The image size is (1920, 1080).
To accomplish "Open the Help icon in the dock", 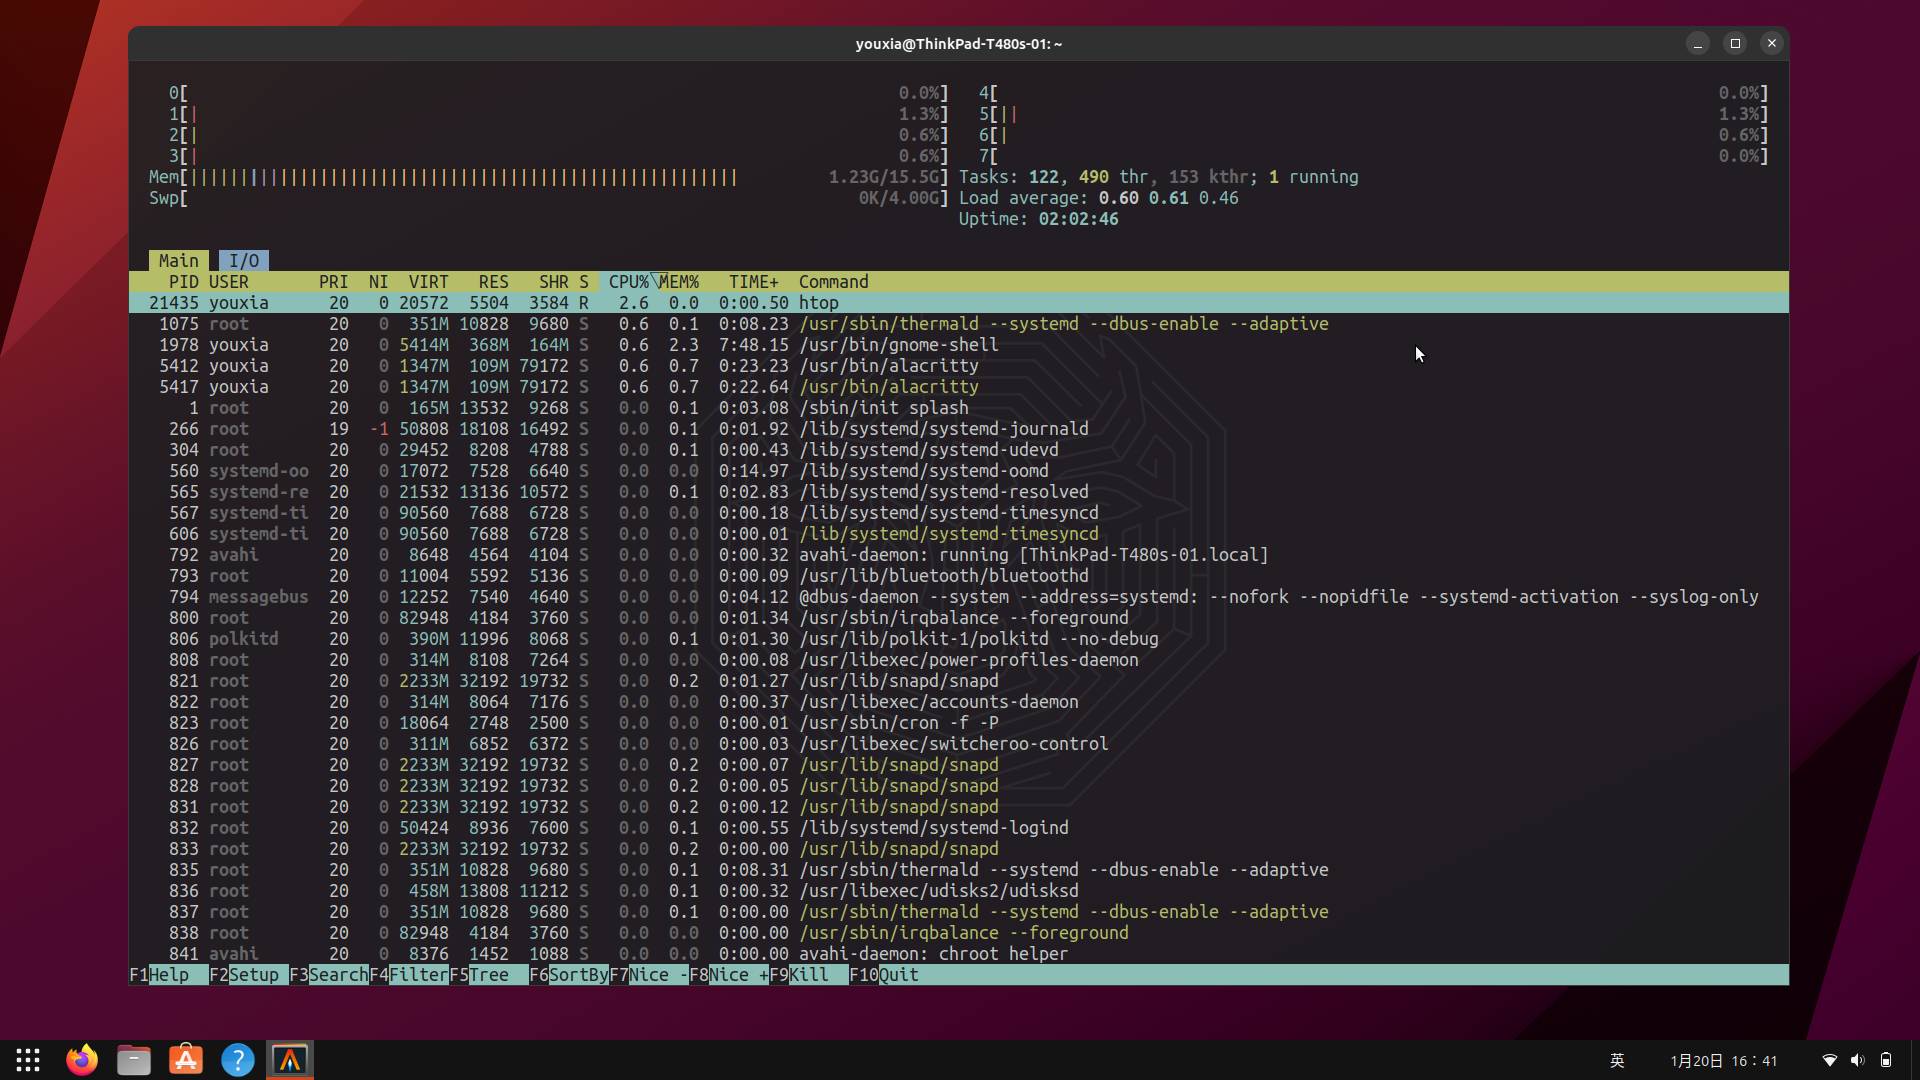I will click(238, 1060).
